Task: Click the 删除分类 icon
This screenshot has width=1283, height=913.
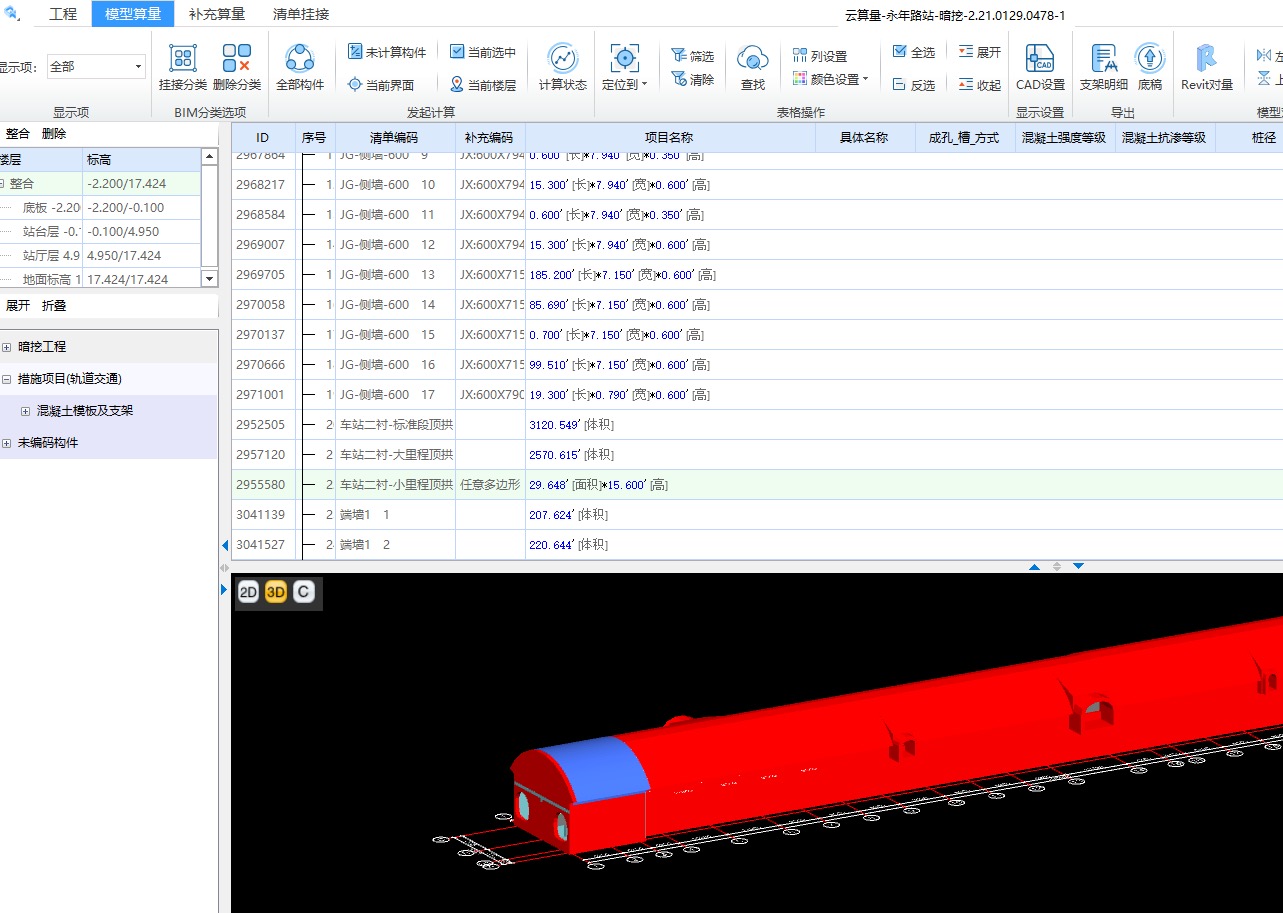Action: [237, 58]
